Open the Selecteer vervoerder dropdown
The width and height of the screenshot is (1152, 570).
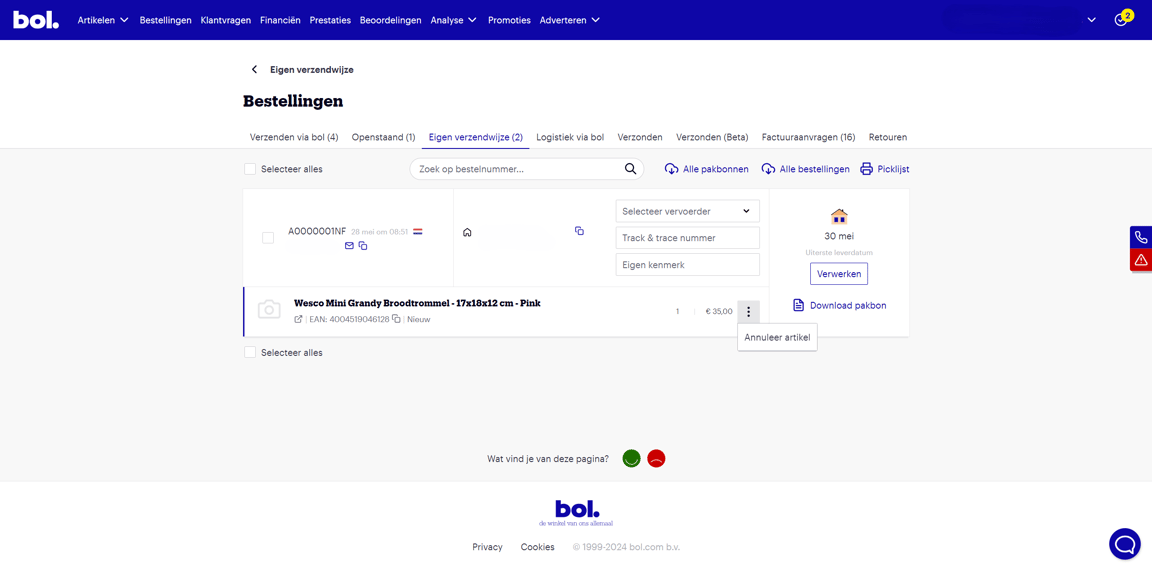[687, 212]
